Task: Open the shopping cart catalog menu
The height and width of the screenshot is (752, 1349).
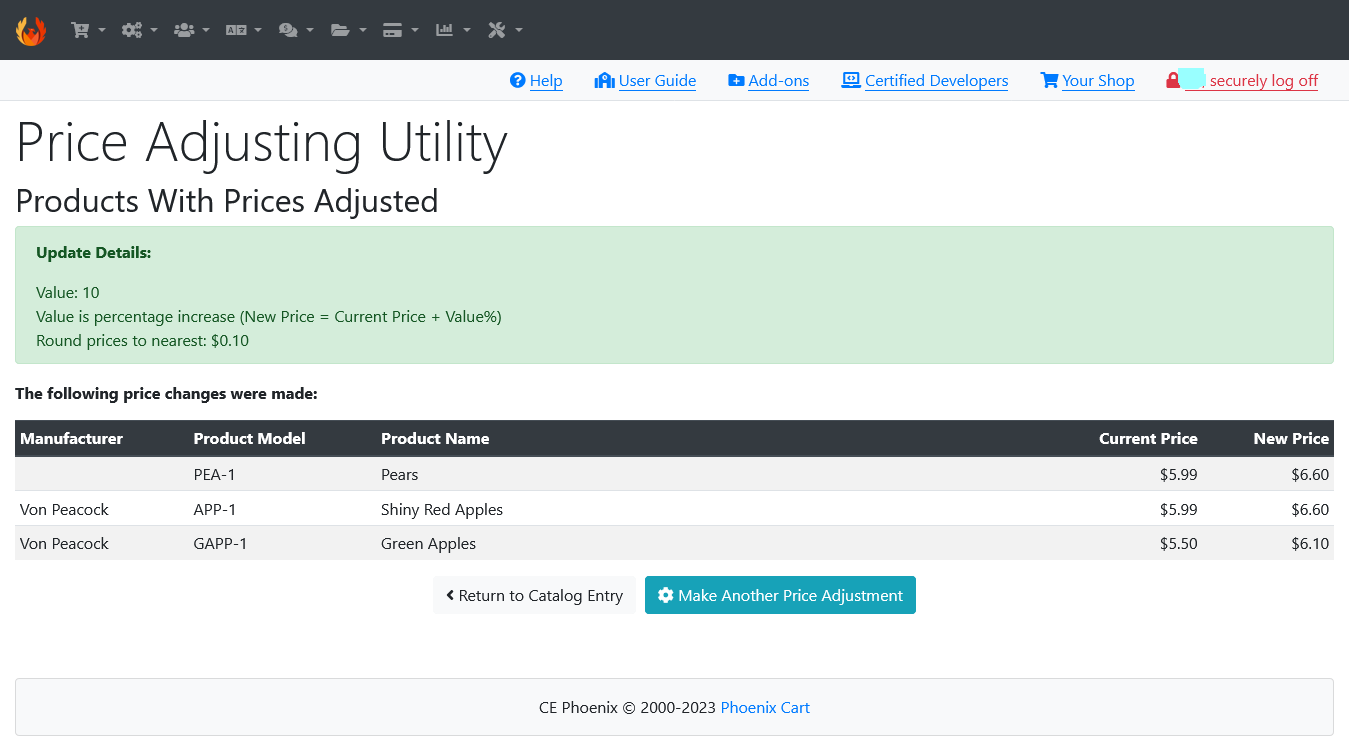Action: (x=88, y=30)
